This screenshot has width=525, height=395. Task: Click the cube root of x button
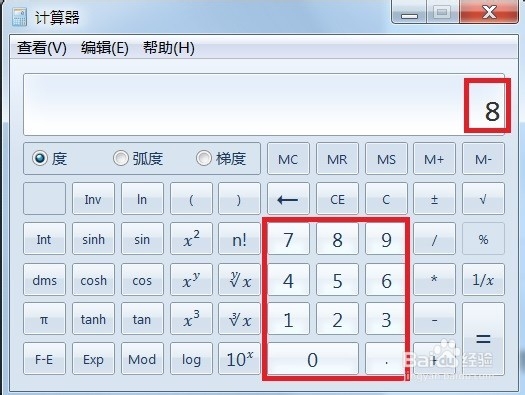[239, 319]
